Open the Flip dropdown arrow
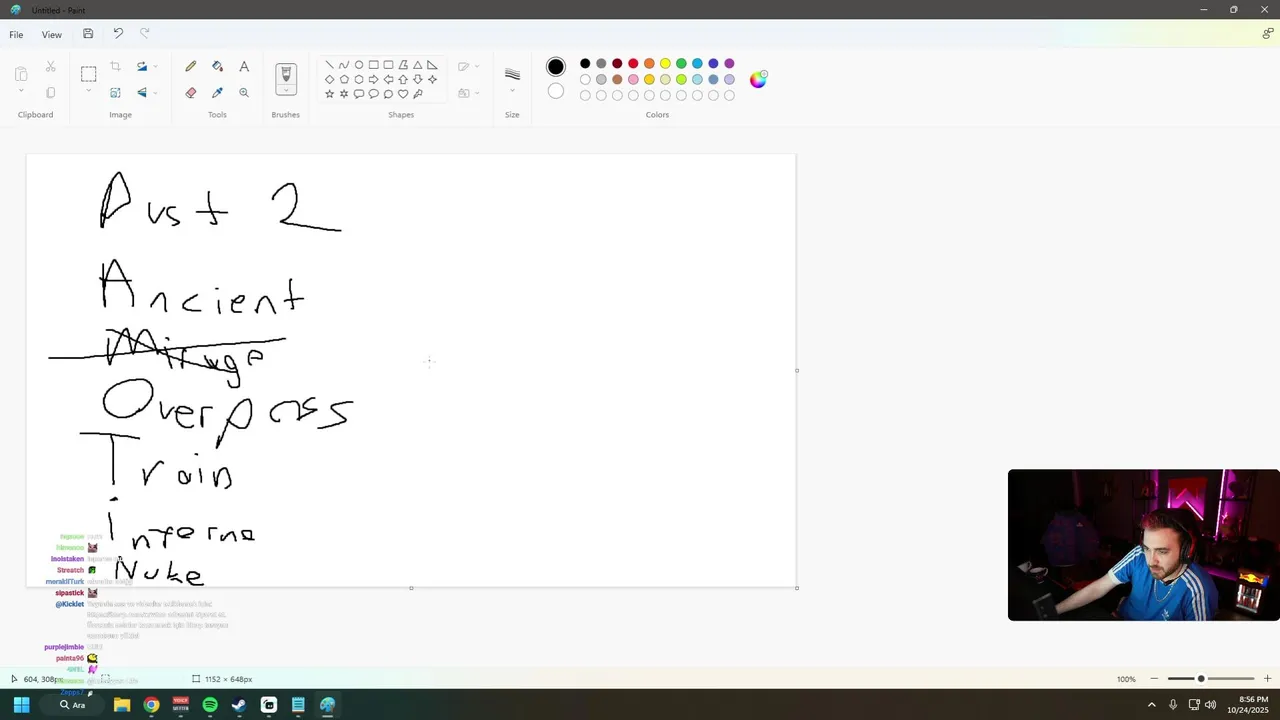Viewport: 1280px width, 720px height. coord(155,93)
